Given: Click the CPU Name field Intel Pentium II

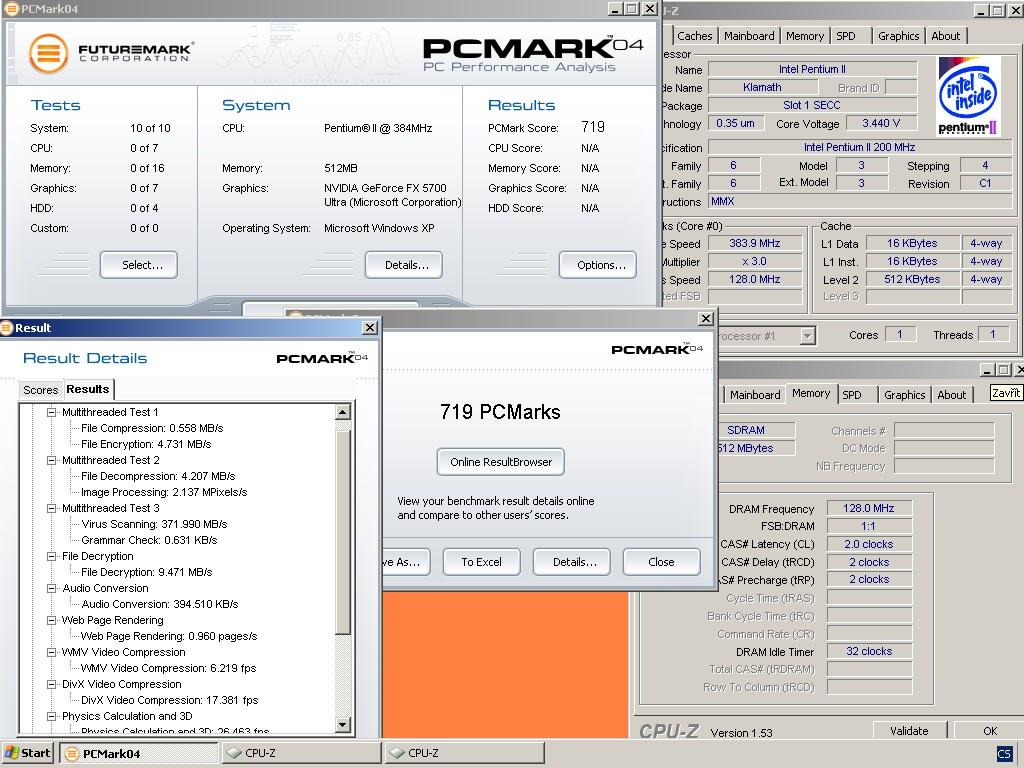Looking at the screenshot, I should (812, 69).
